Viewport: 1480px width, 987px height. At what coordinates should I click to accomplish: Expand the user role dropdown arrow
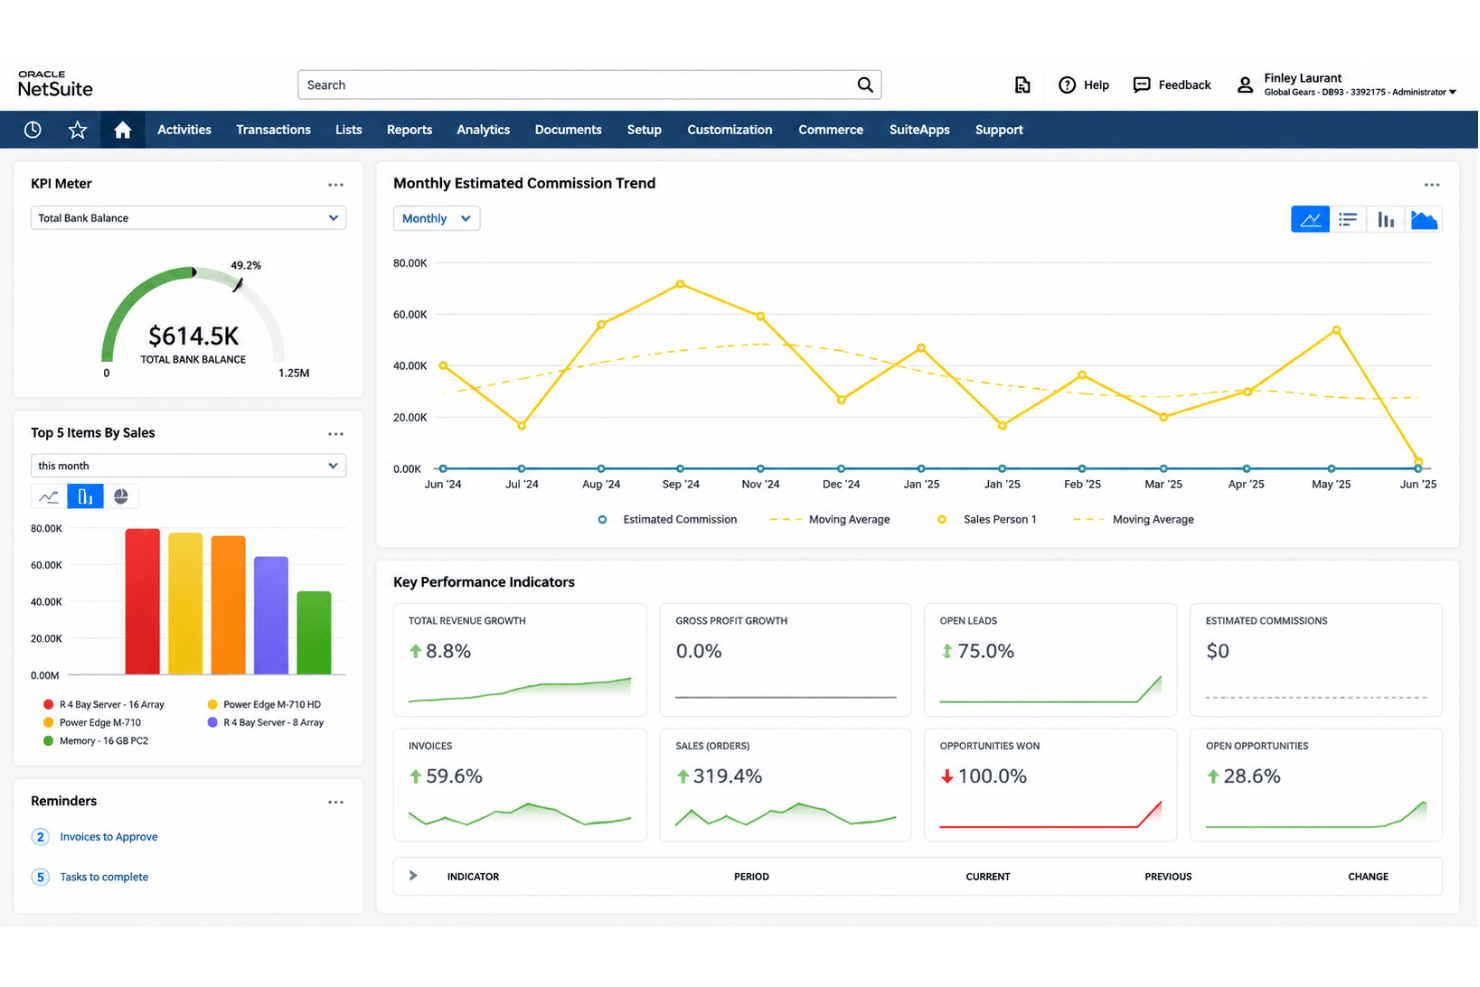(1453, 92)
